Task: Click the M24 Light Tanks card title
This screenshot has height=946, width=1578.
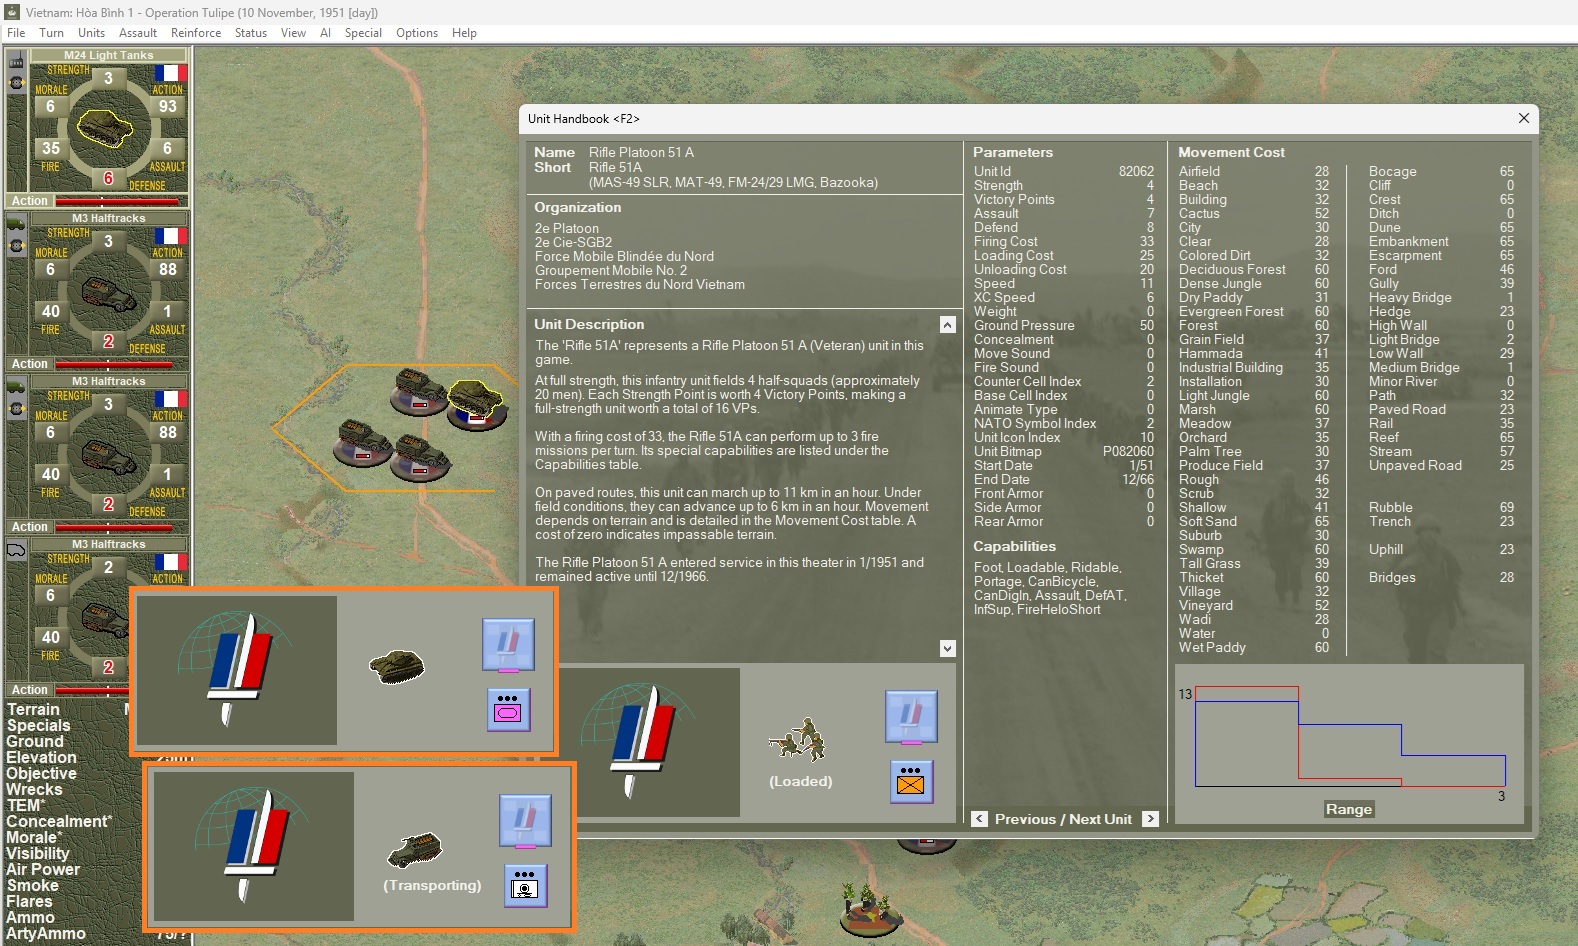Action: pos(109,55)
